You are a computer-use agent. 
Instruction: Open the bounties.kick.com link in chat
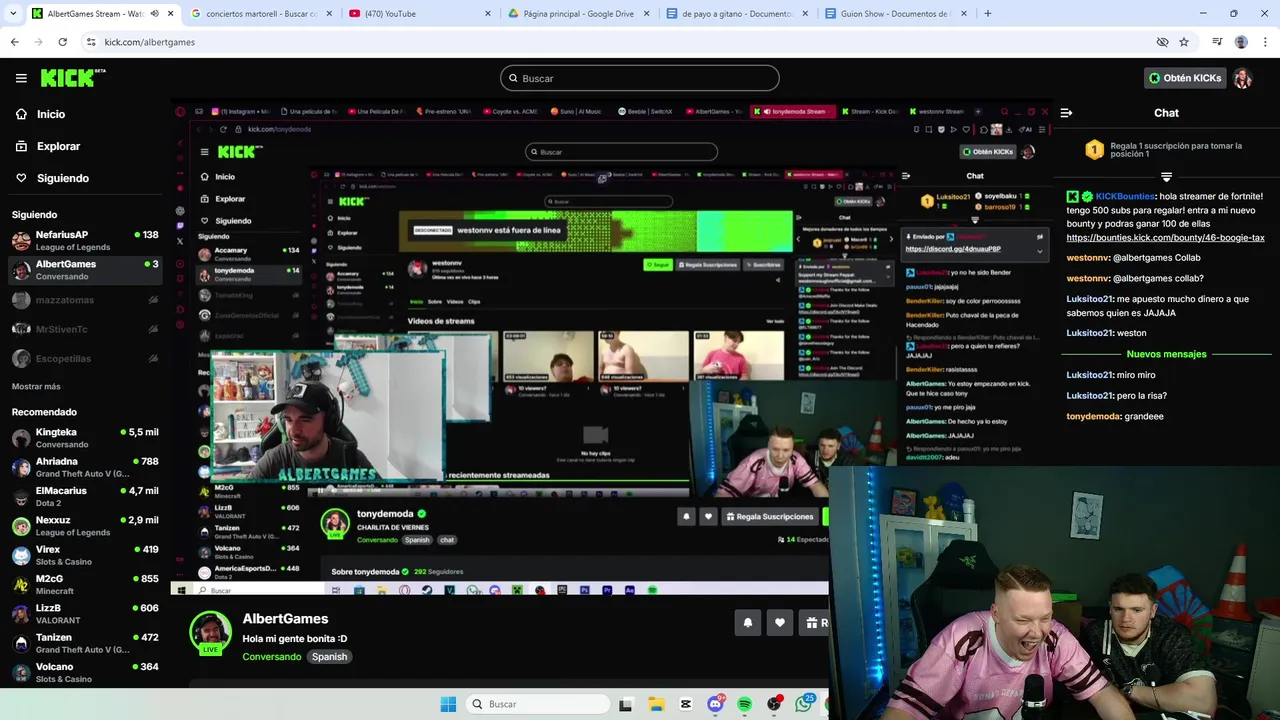click(x=1165, y=238)
